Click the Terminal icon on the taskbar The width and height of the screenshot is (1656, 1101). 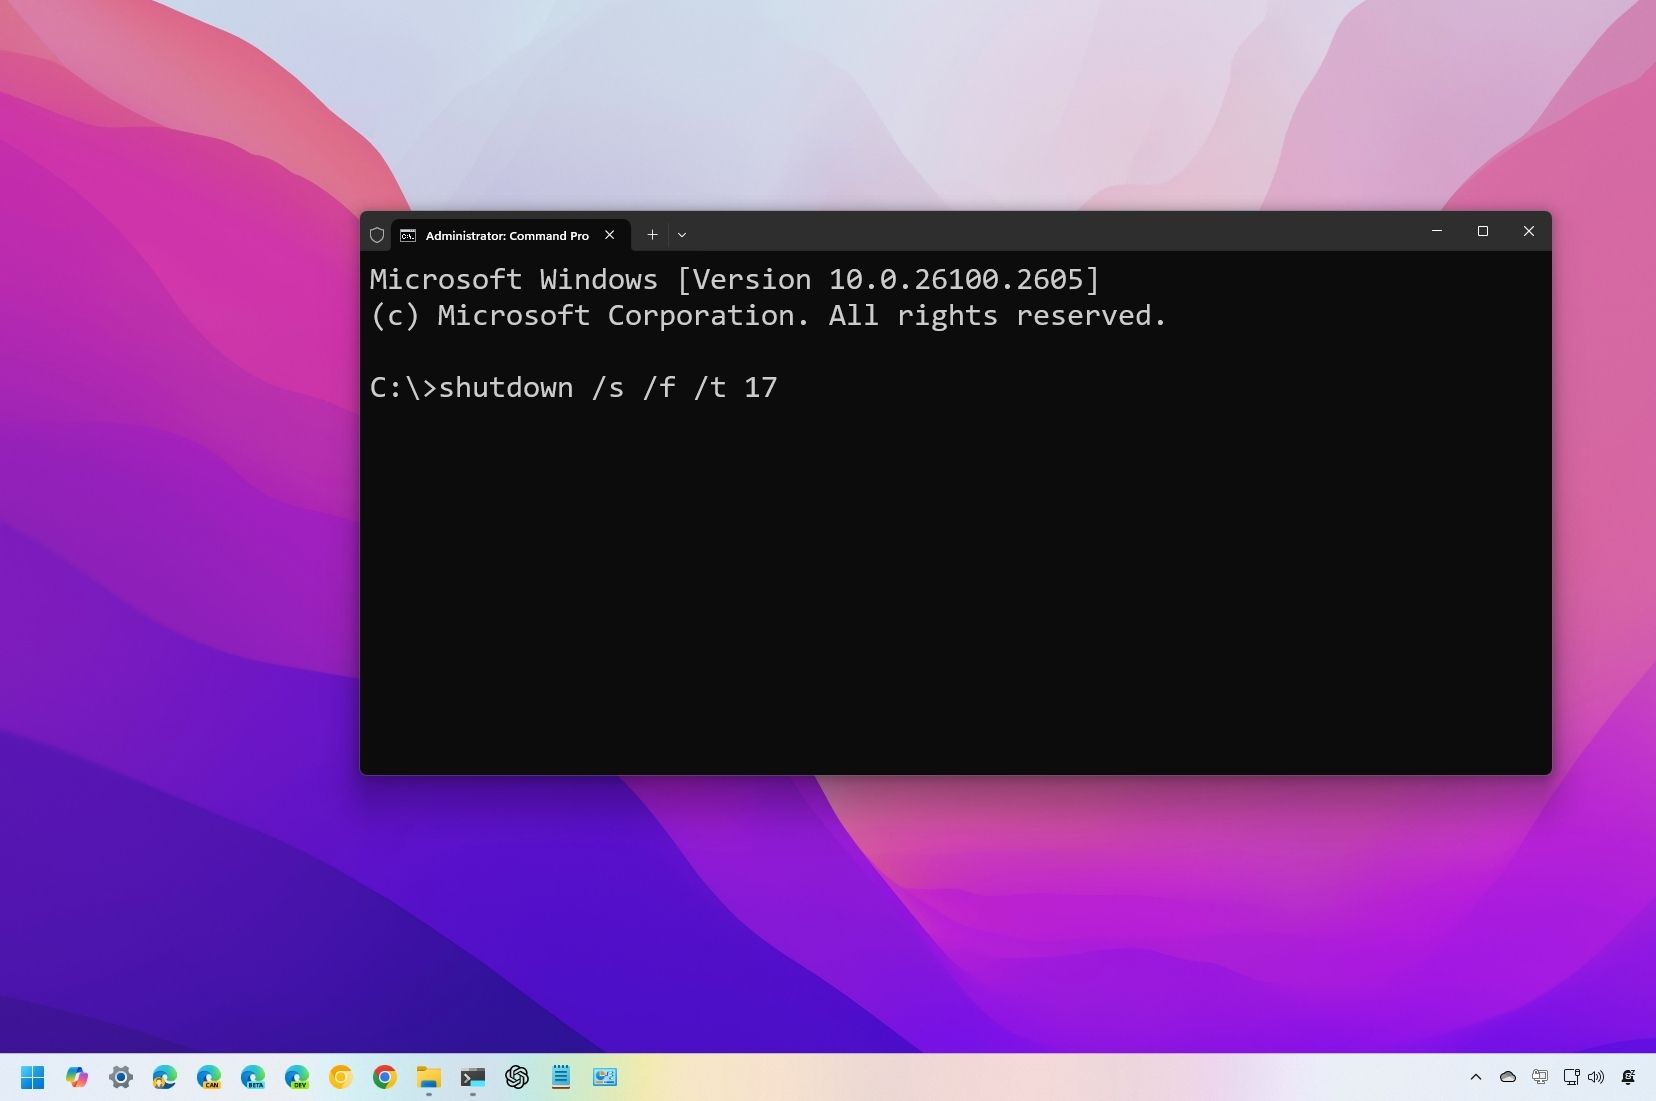473,1077
